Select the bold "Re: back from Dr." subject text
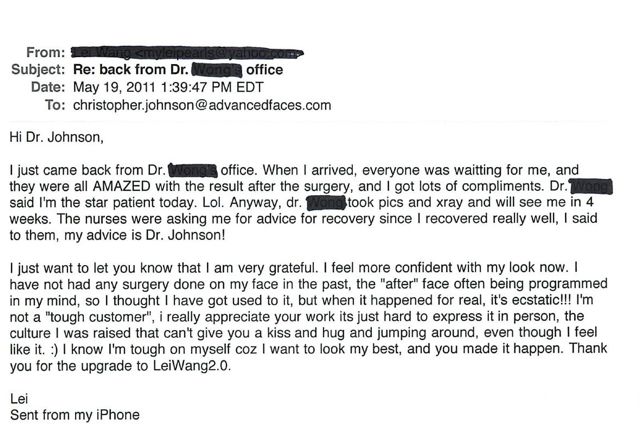Screen dimensions: 640x443 click(x=131, y=69)
